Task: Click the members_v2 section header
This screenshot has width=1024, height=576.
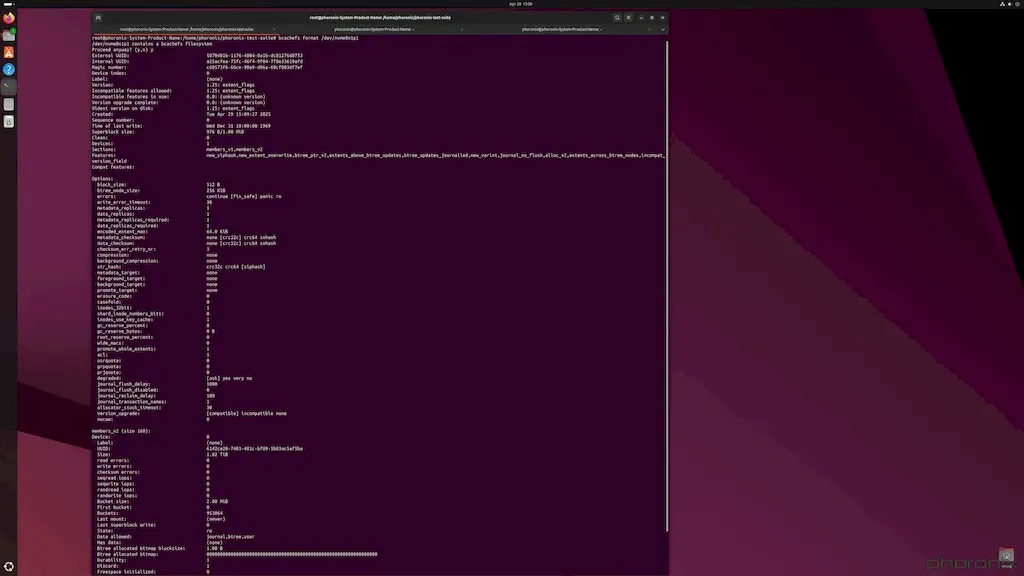Action: pyautogui.click(x=121, y=431)
